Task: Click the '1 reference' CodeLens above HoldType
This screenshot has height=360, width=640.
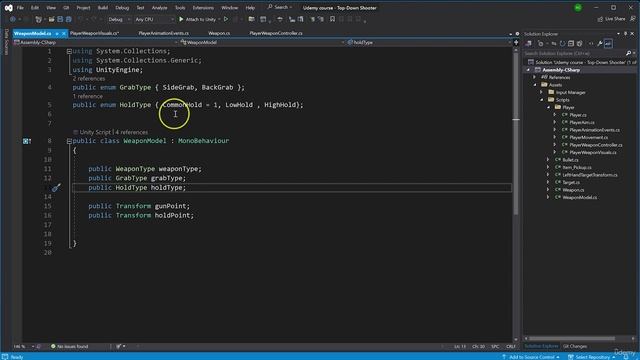Action: 88,96
